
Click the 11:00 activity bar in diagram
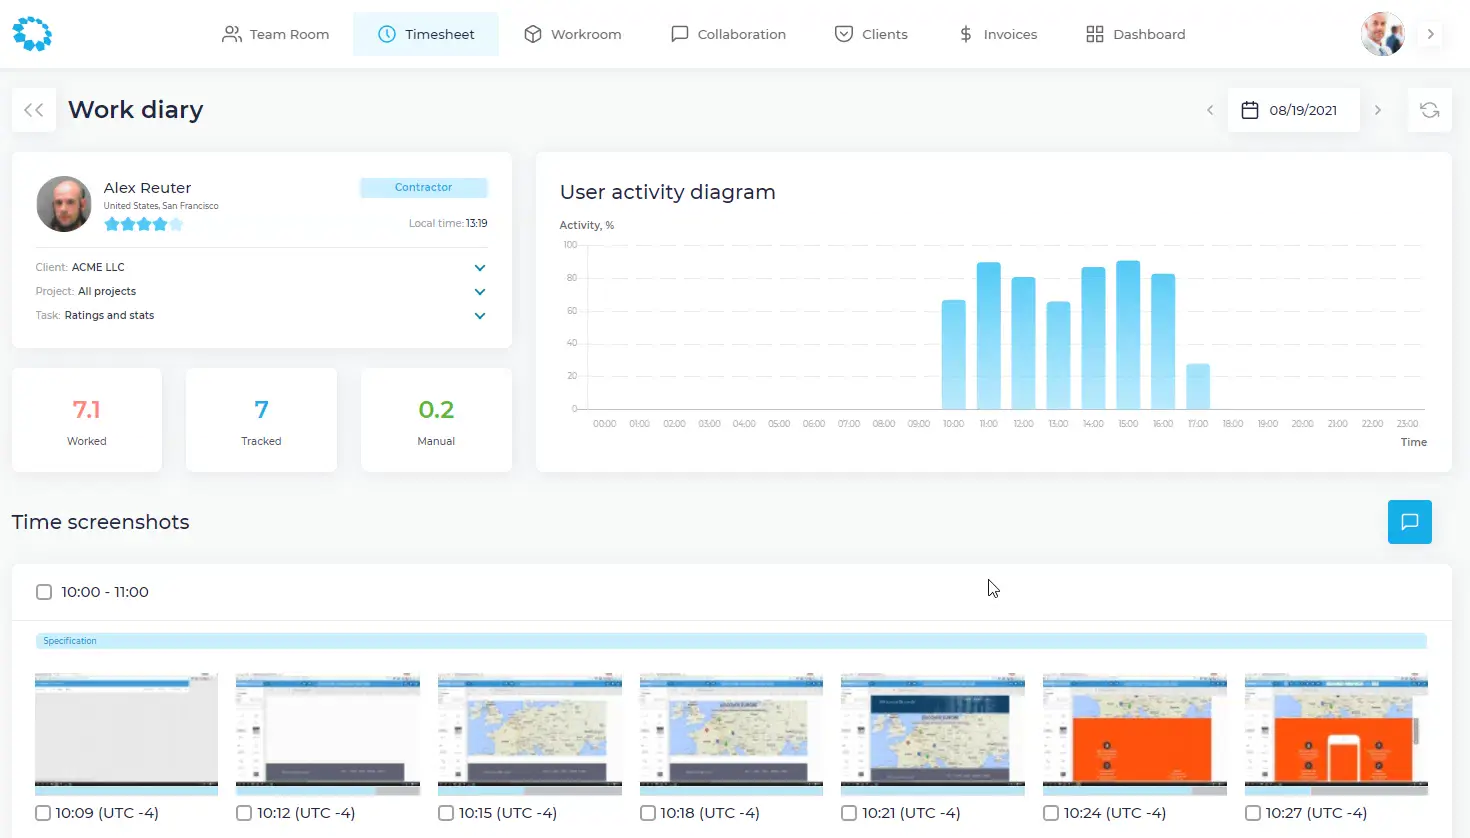coord(988,335)
